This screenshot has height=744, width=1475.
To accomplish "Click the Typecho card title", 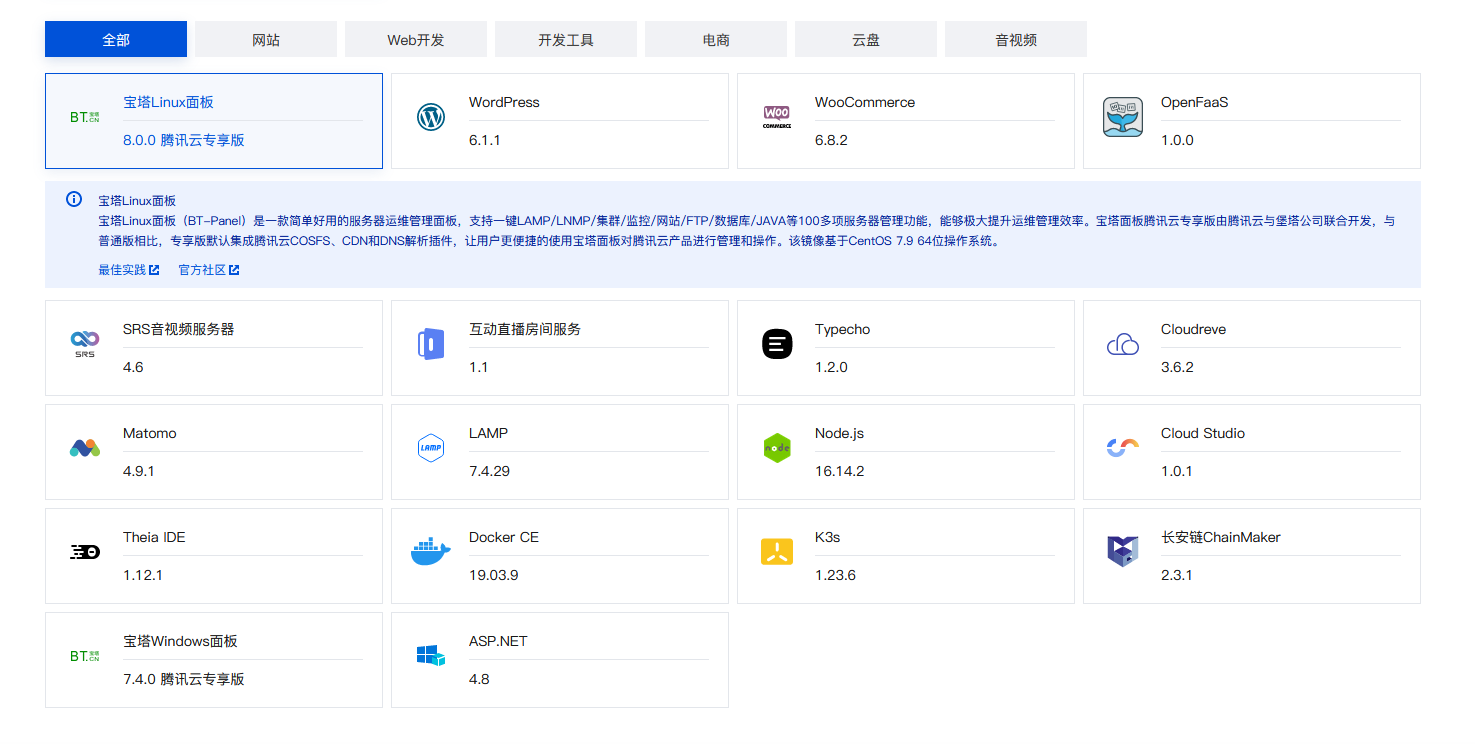I will (842, 329).
